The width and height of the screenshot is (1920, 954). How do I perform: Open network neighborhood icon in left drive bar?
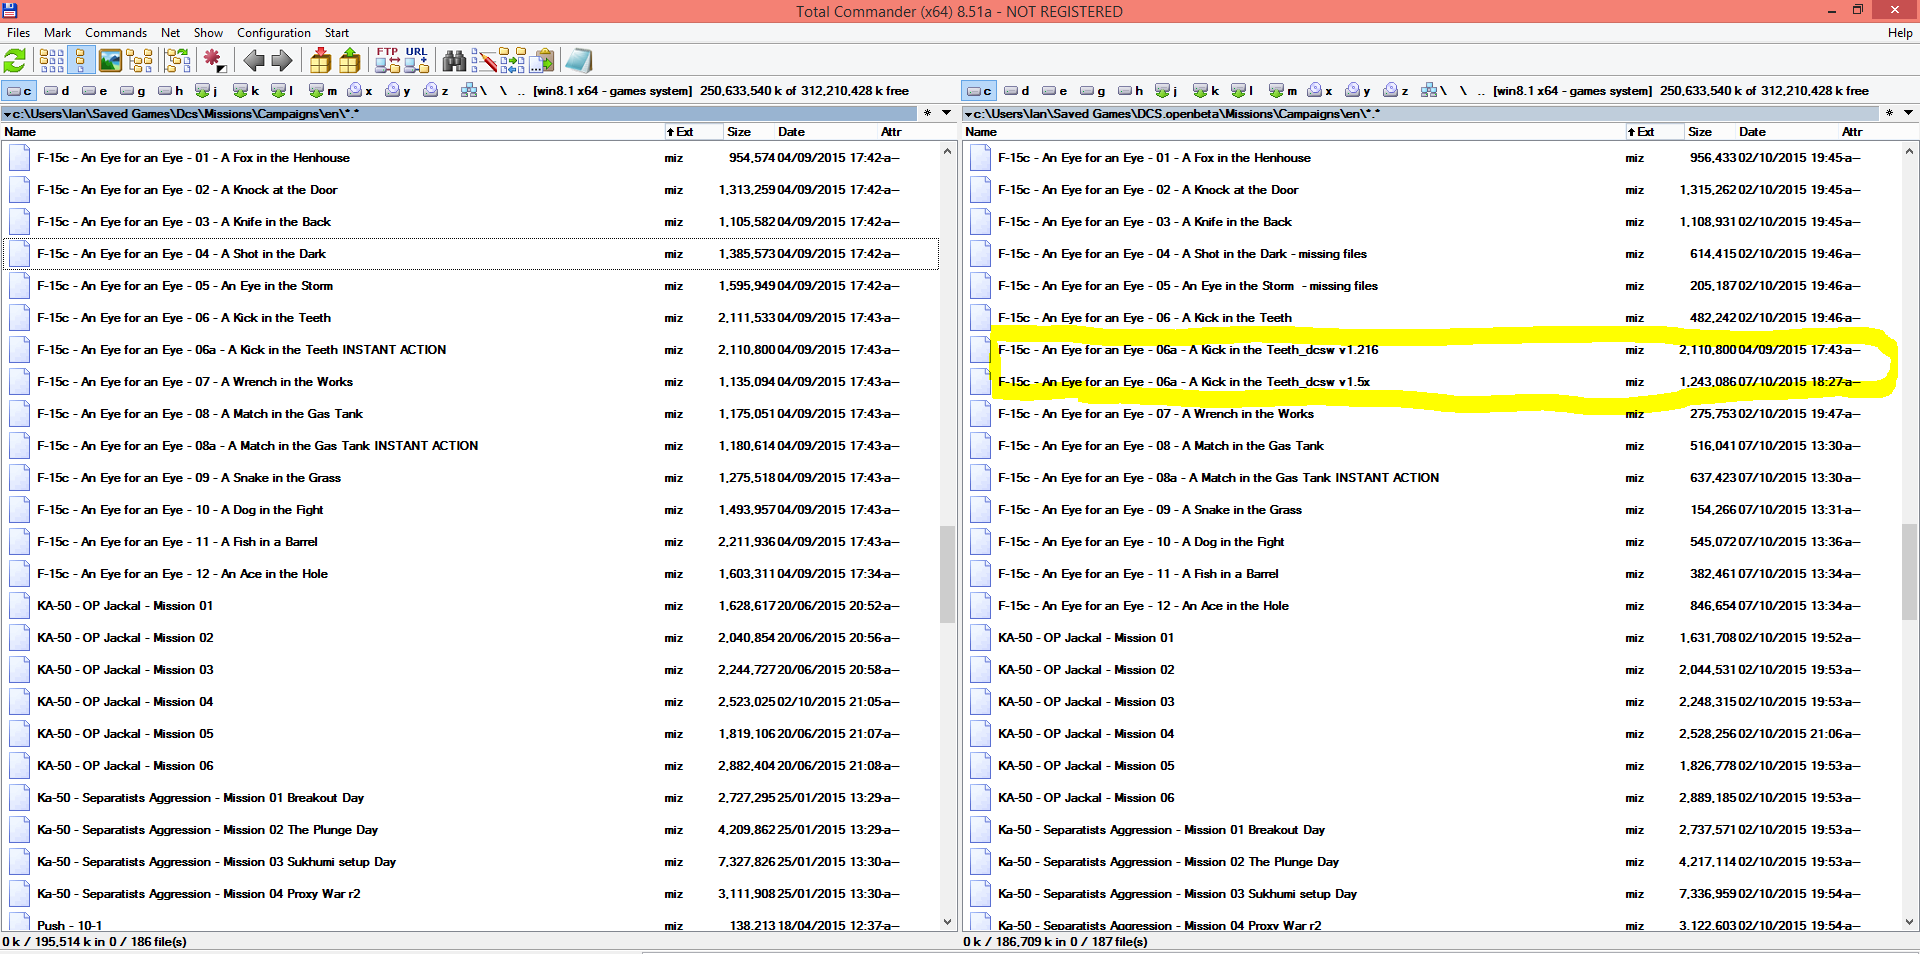tap(473, 91)
